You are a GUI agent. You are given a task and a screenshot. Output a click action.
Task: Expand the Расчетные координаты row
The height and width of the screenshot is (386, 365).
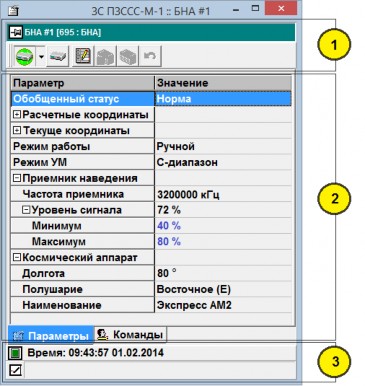click(x=17, y=115)
